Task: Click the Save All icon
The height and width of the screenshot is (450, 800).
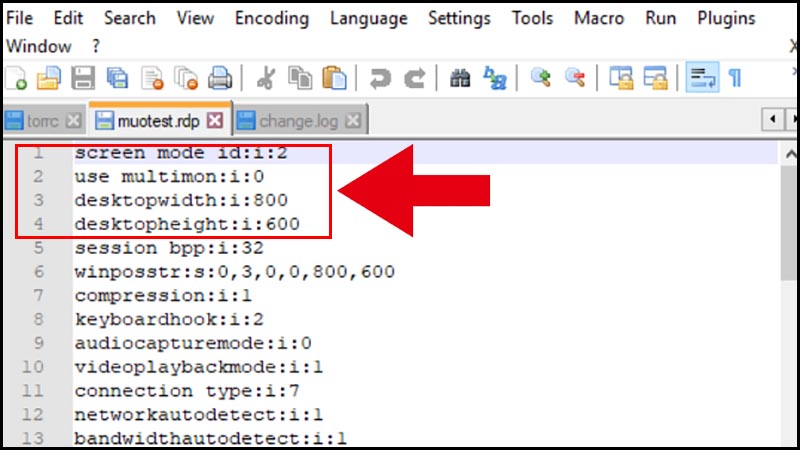Action: (x=117, y=79)
